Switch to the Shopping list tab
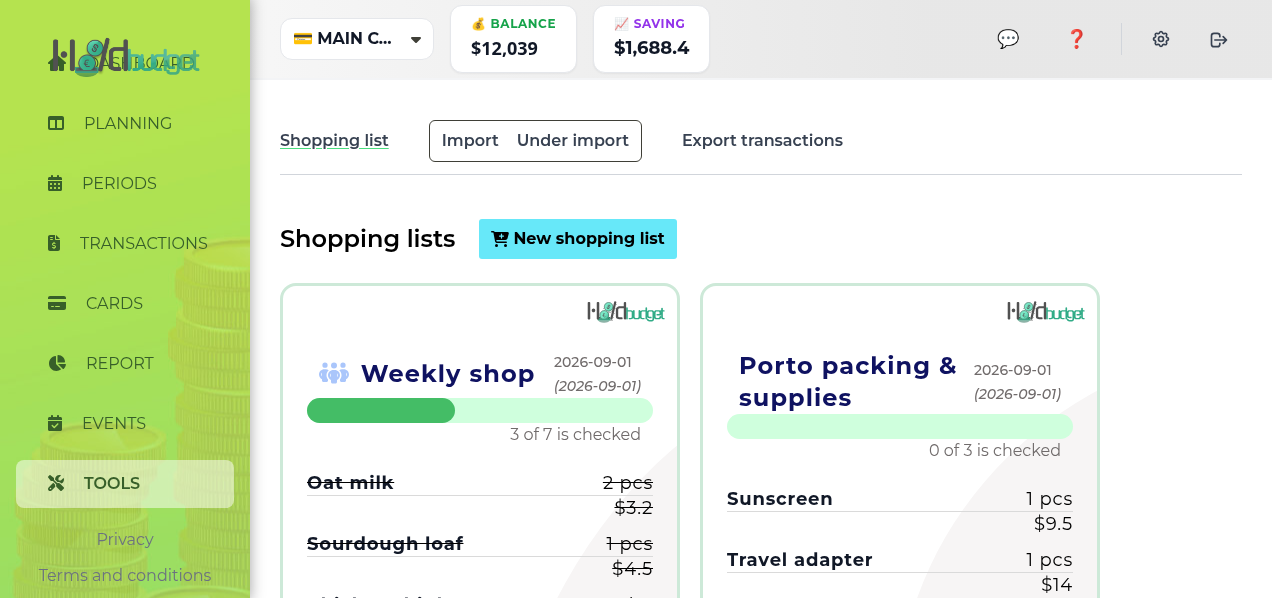The height and width of the screenshot is (598, 1272). click(334, 140)
